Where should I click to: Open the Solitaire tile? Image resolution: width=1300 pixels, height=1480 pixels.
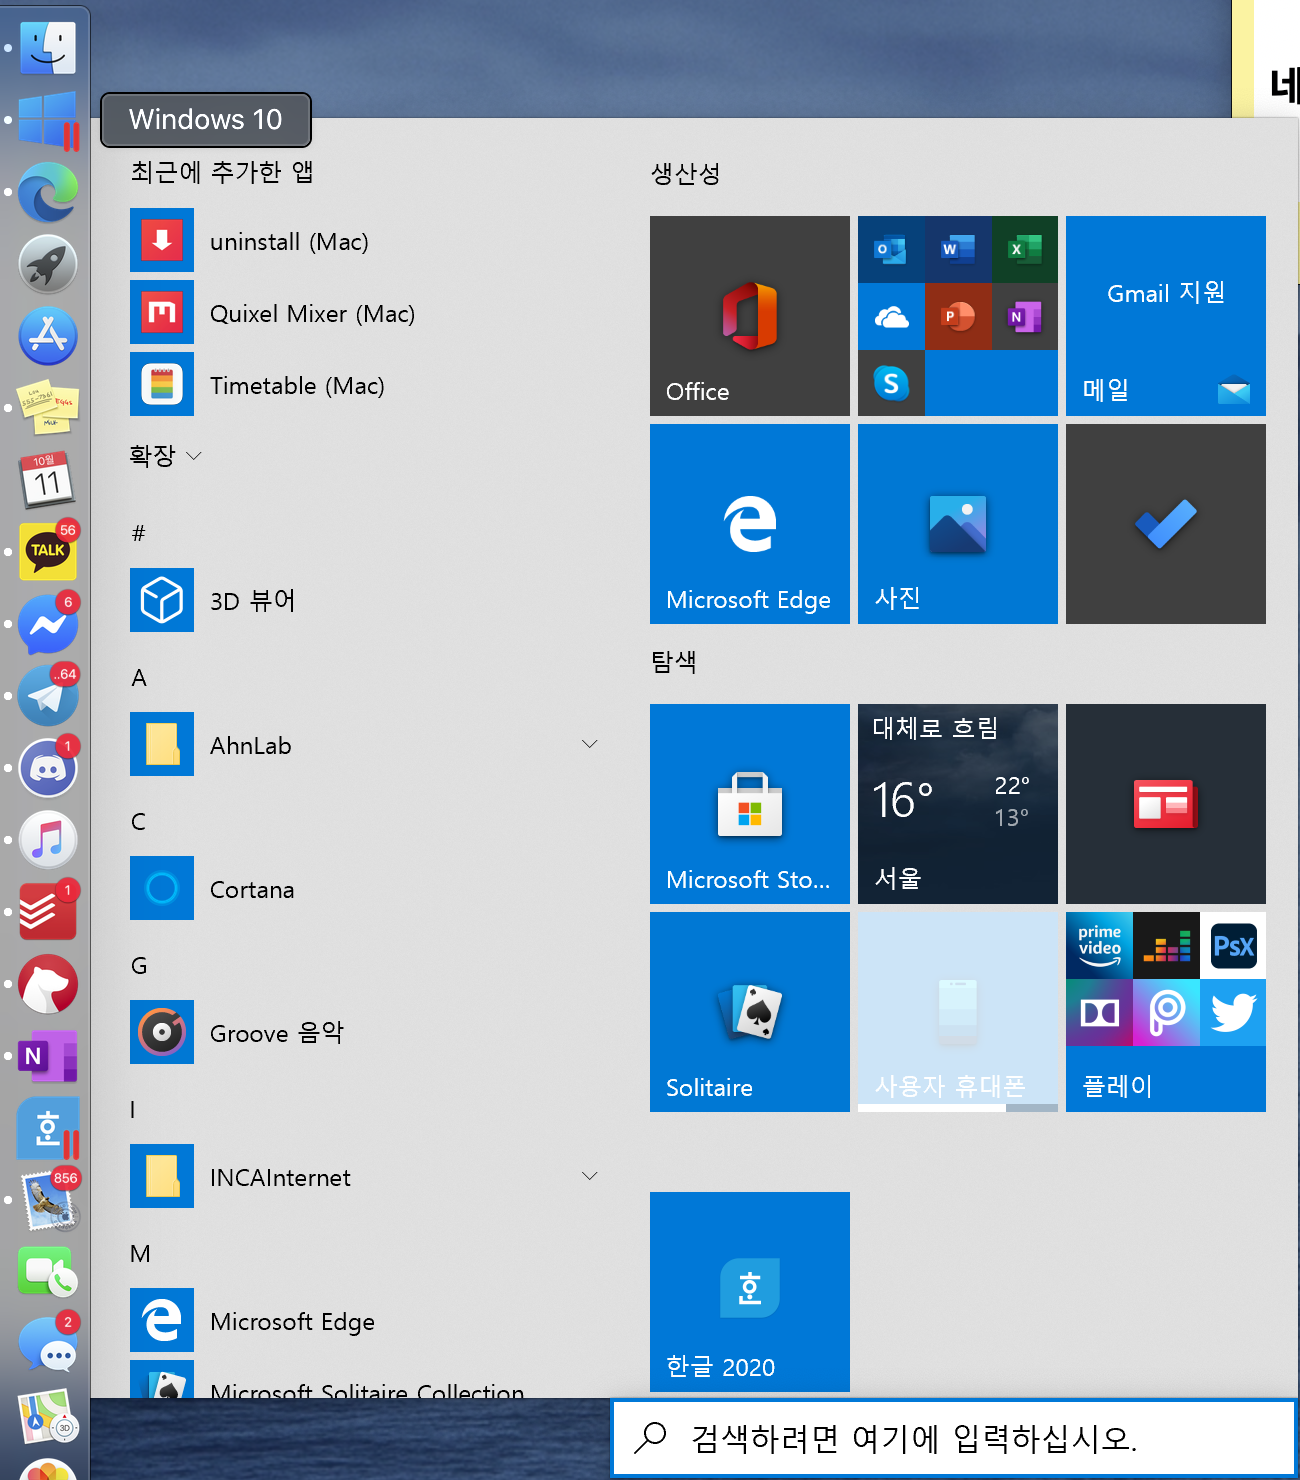click(750, 1012)
